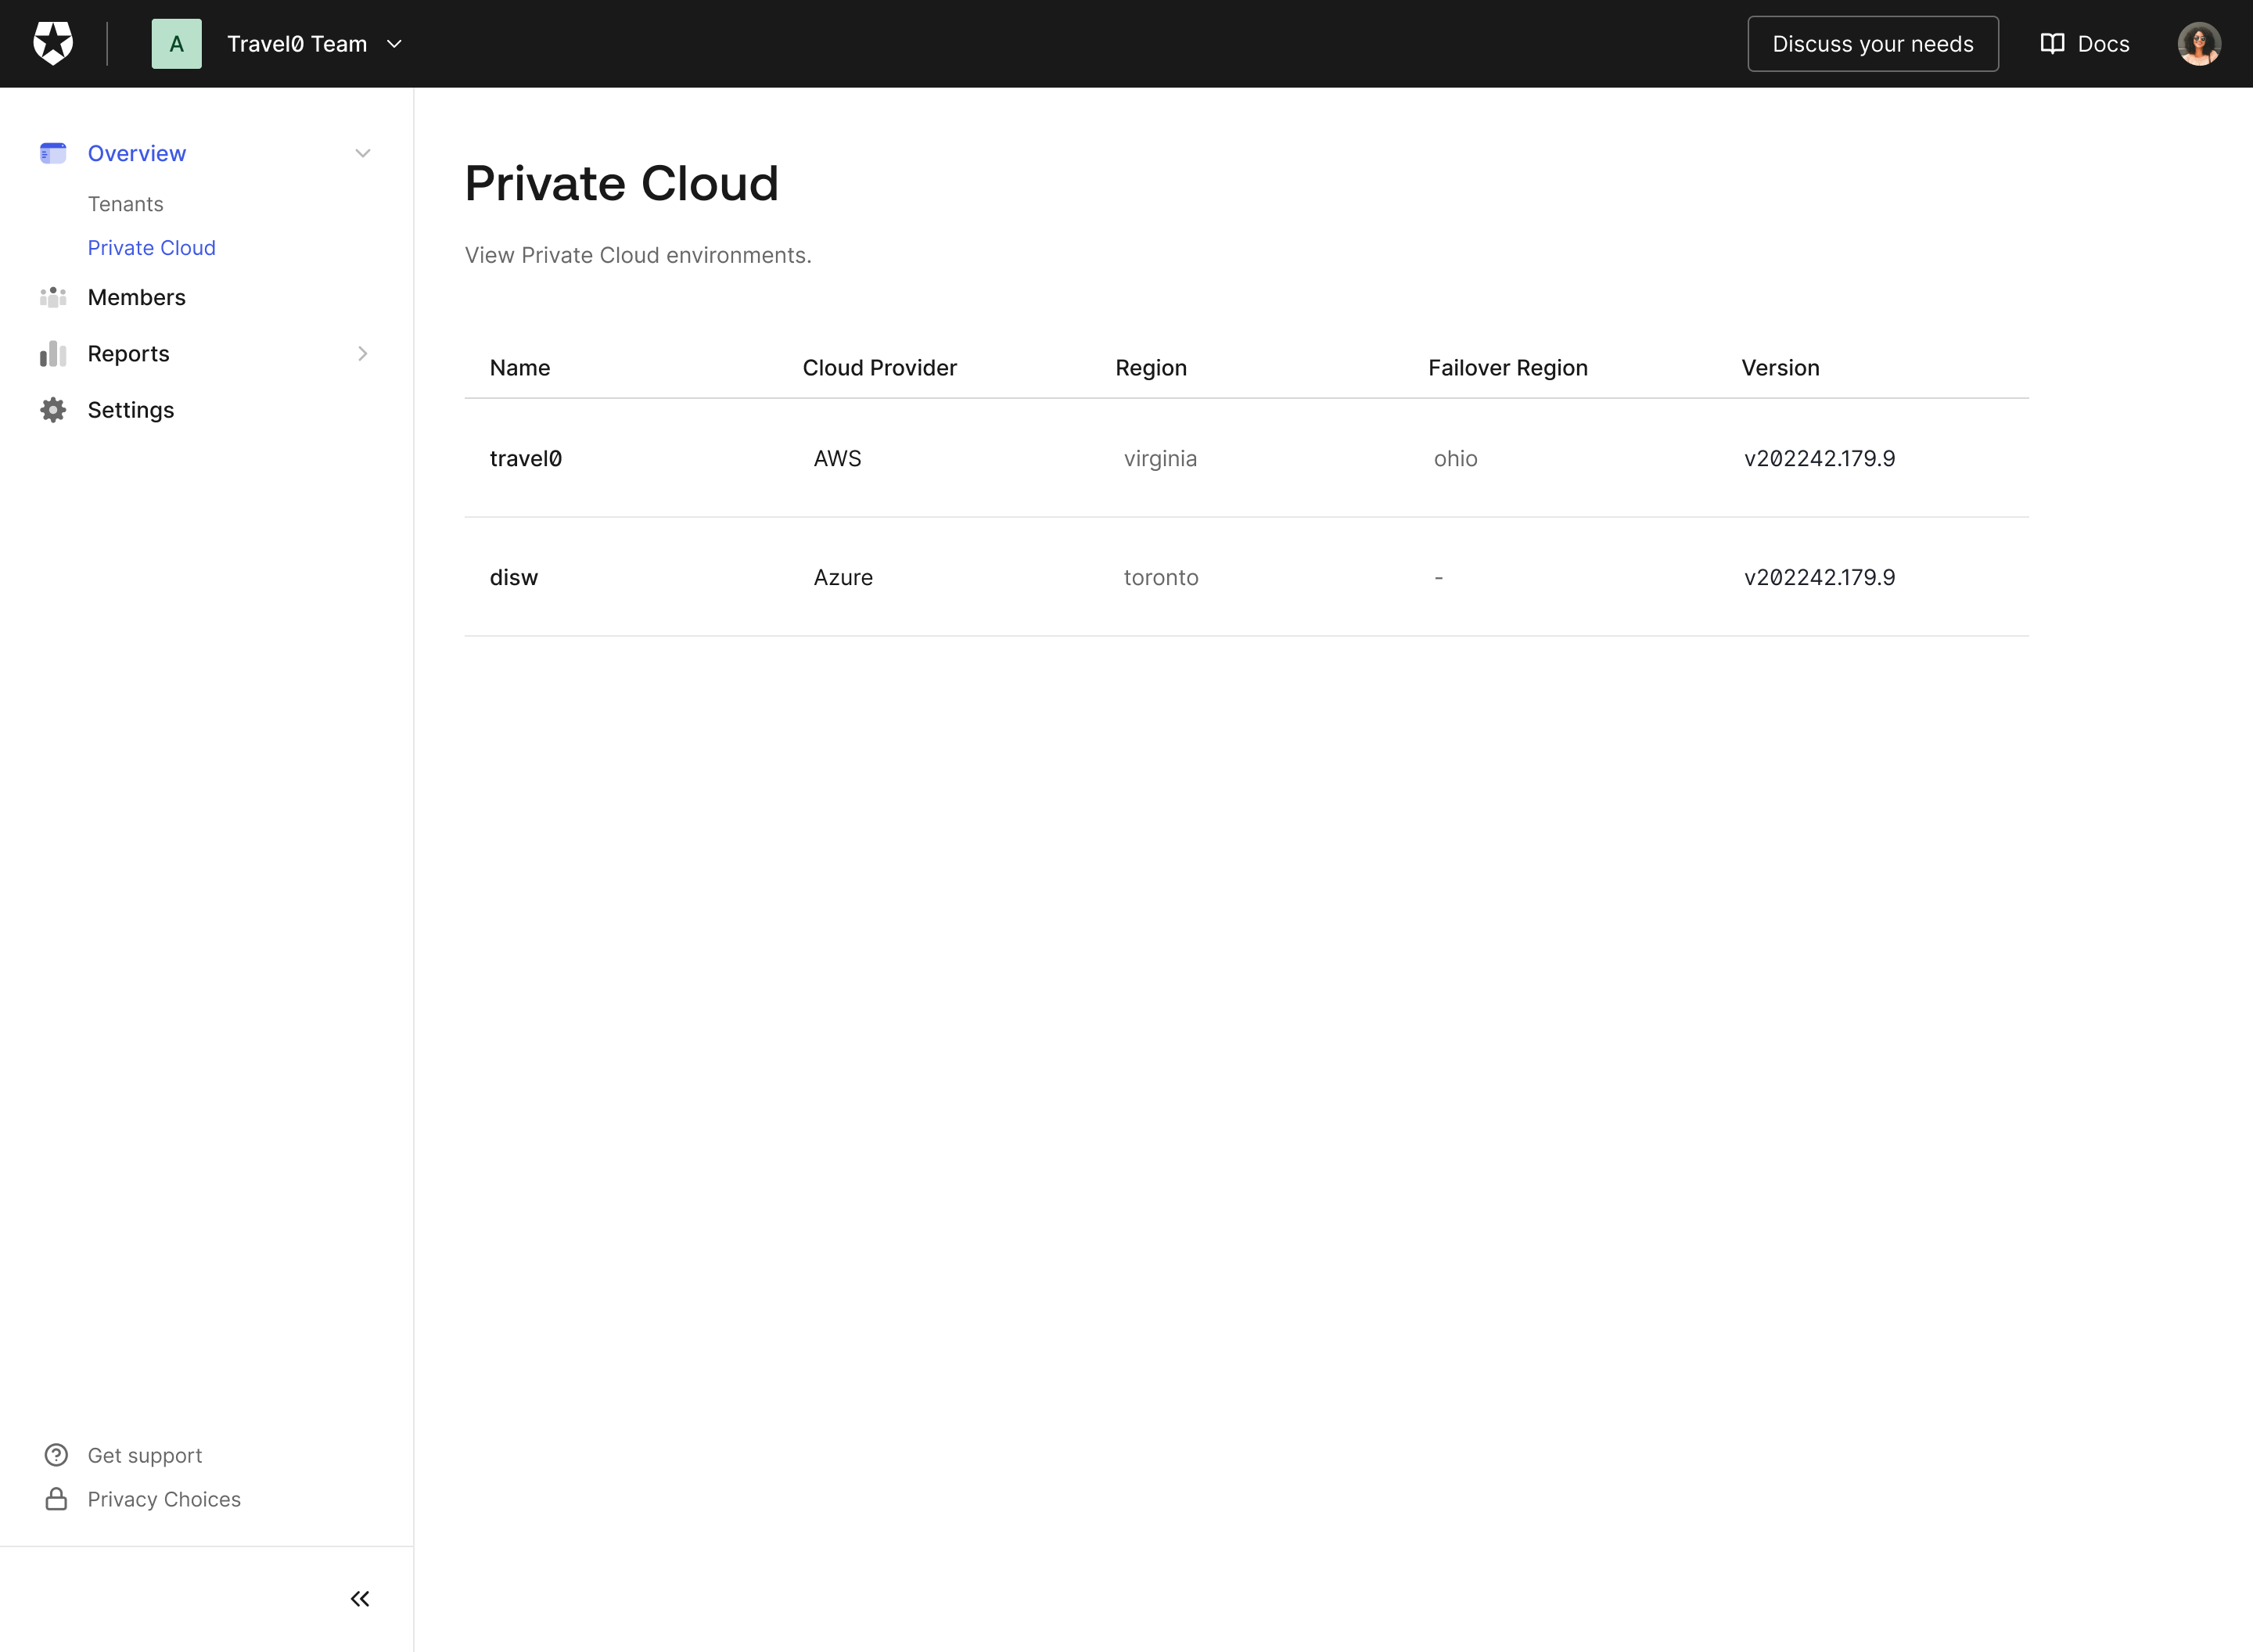2253x1652 pixels.
Task: Open the travel0 environment row
Action: click(x=1247, y=458)
